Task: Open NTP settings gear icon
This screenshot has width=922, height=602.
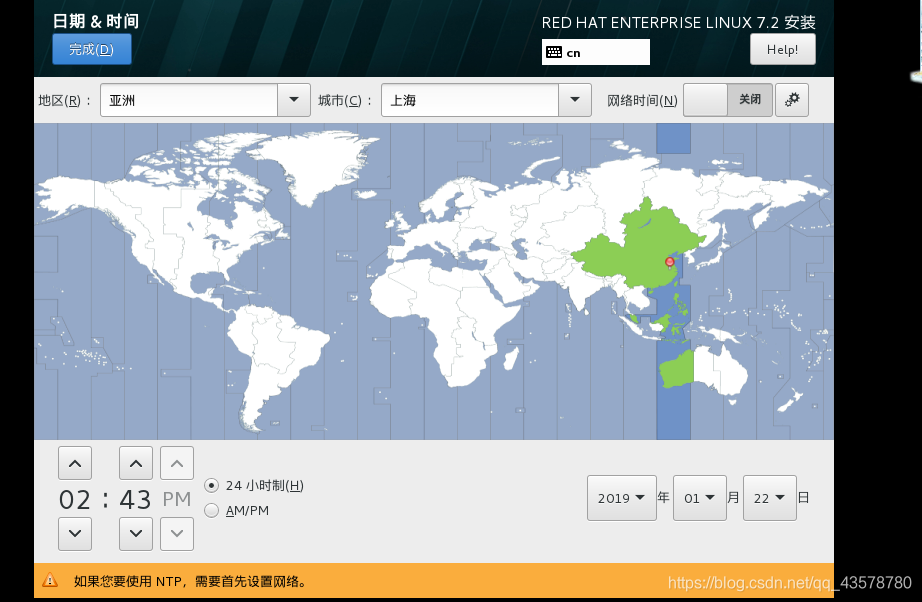Action: tap(792, 100)
